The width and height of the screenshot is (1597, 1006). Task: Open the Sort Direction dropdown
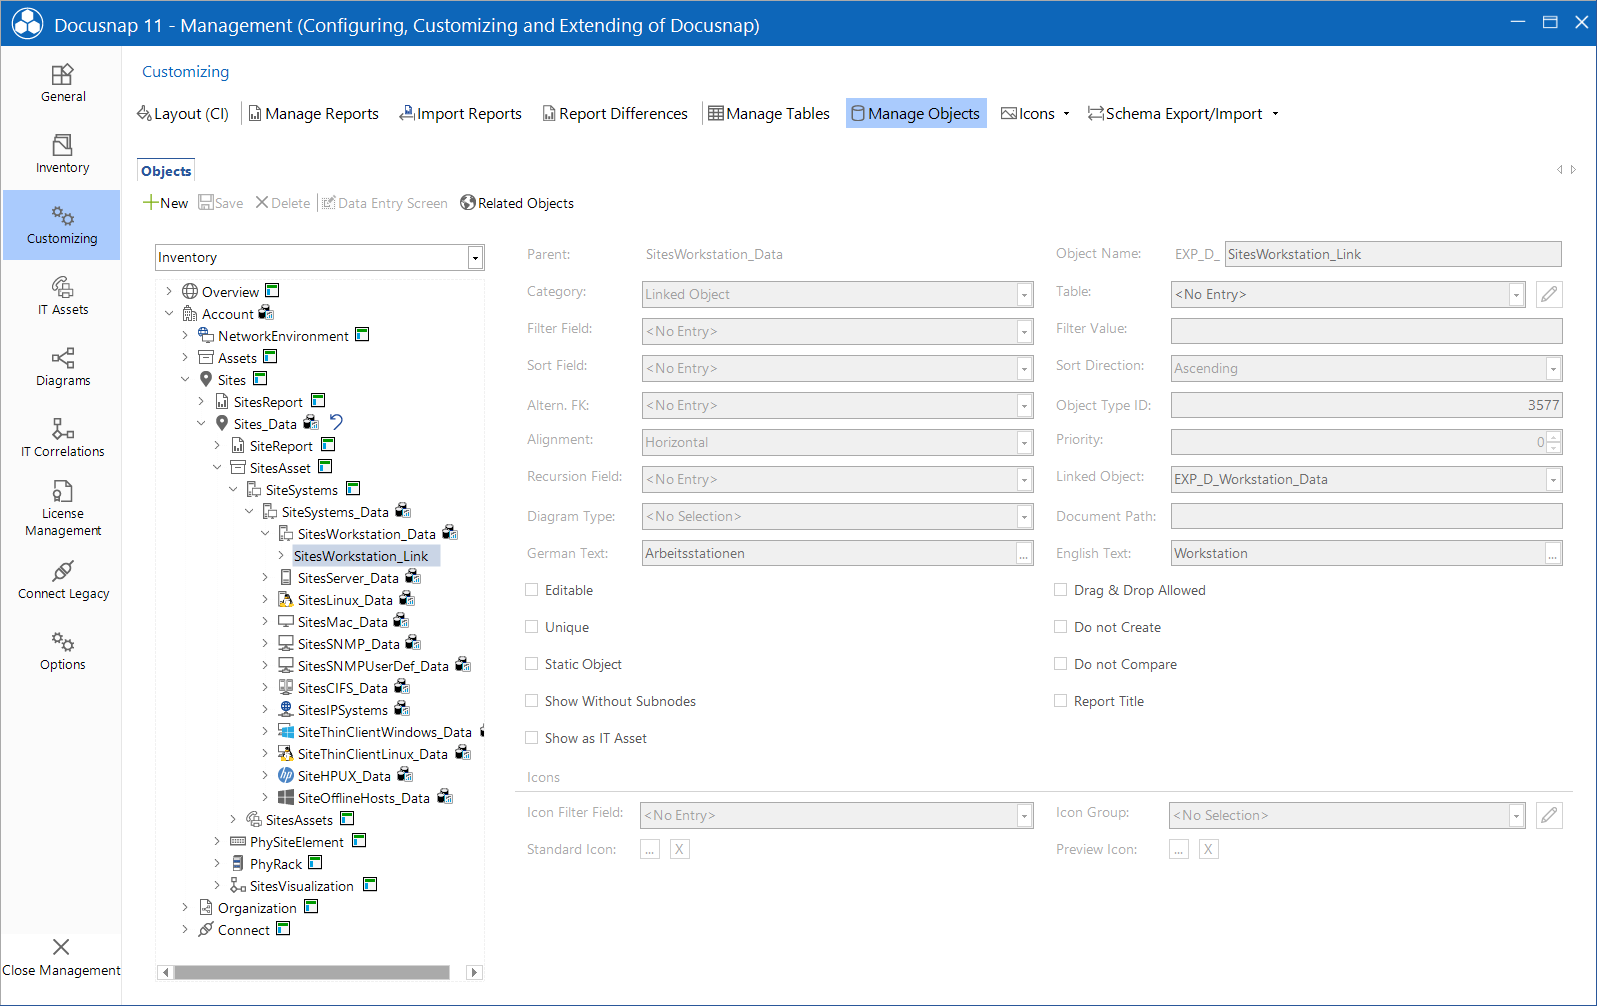(x=1553, y=368)
